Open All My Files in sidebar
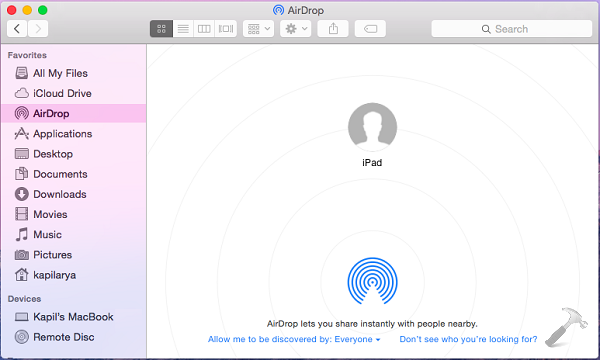600x360 pixels. pyautogui.click(x=73, y=73)
